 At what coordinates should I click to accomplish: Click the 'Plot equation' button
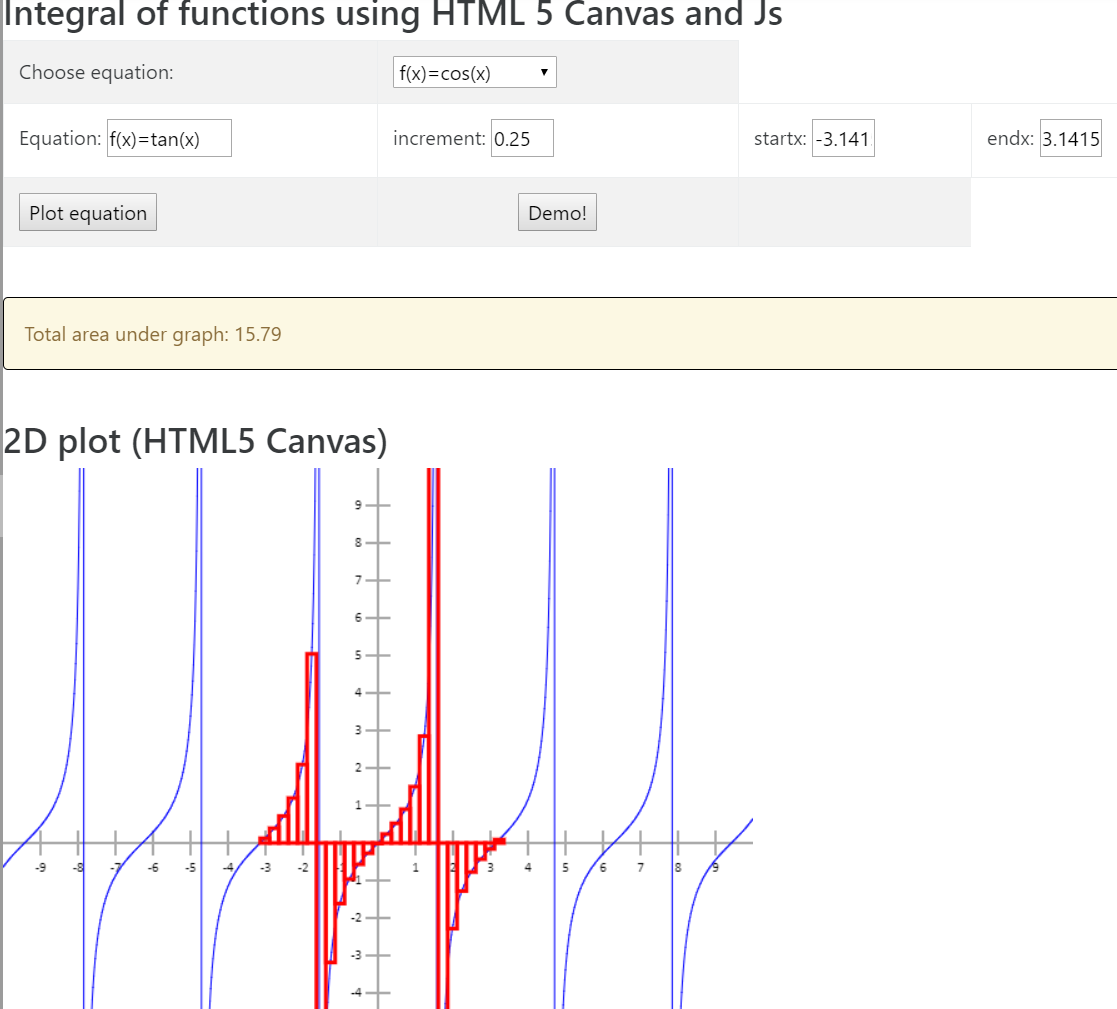click(87, 212)
